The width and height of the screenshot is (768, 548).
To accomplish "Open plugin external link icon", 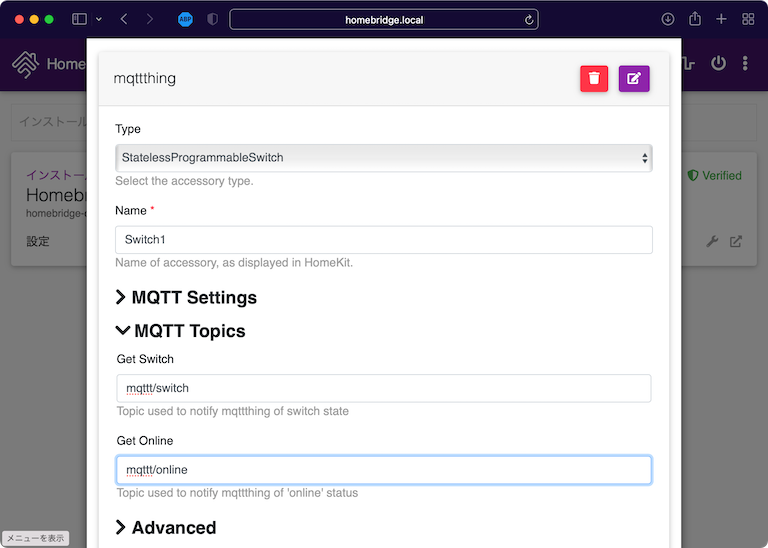I will tap(736, 241).
